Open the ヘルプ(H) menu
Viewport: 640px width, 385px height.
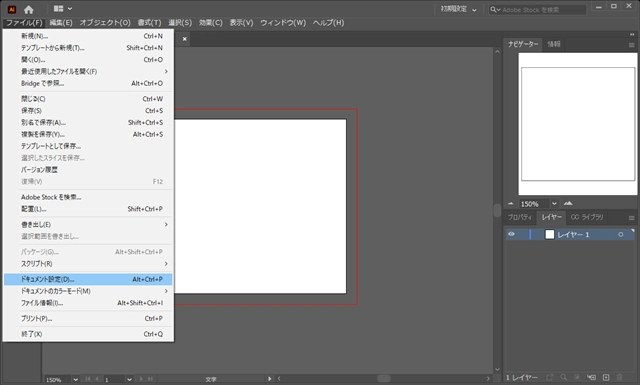[x=328, y=22]
